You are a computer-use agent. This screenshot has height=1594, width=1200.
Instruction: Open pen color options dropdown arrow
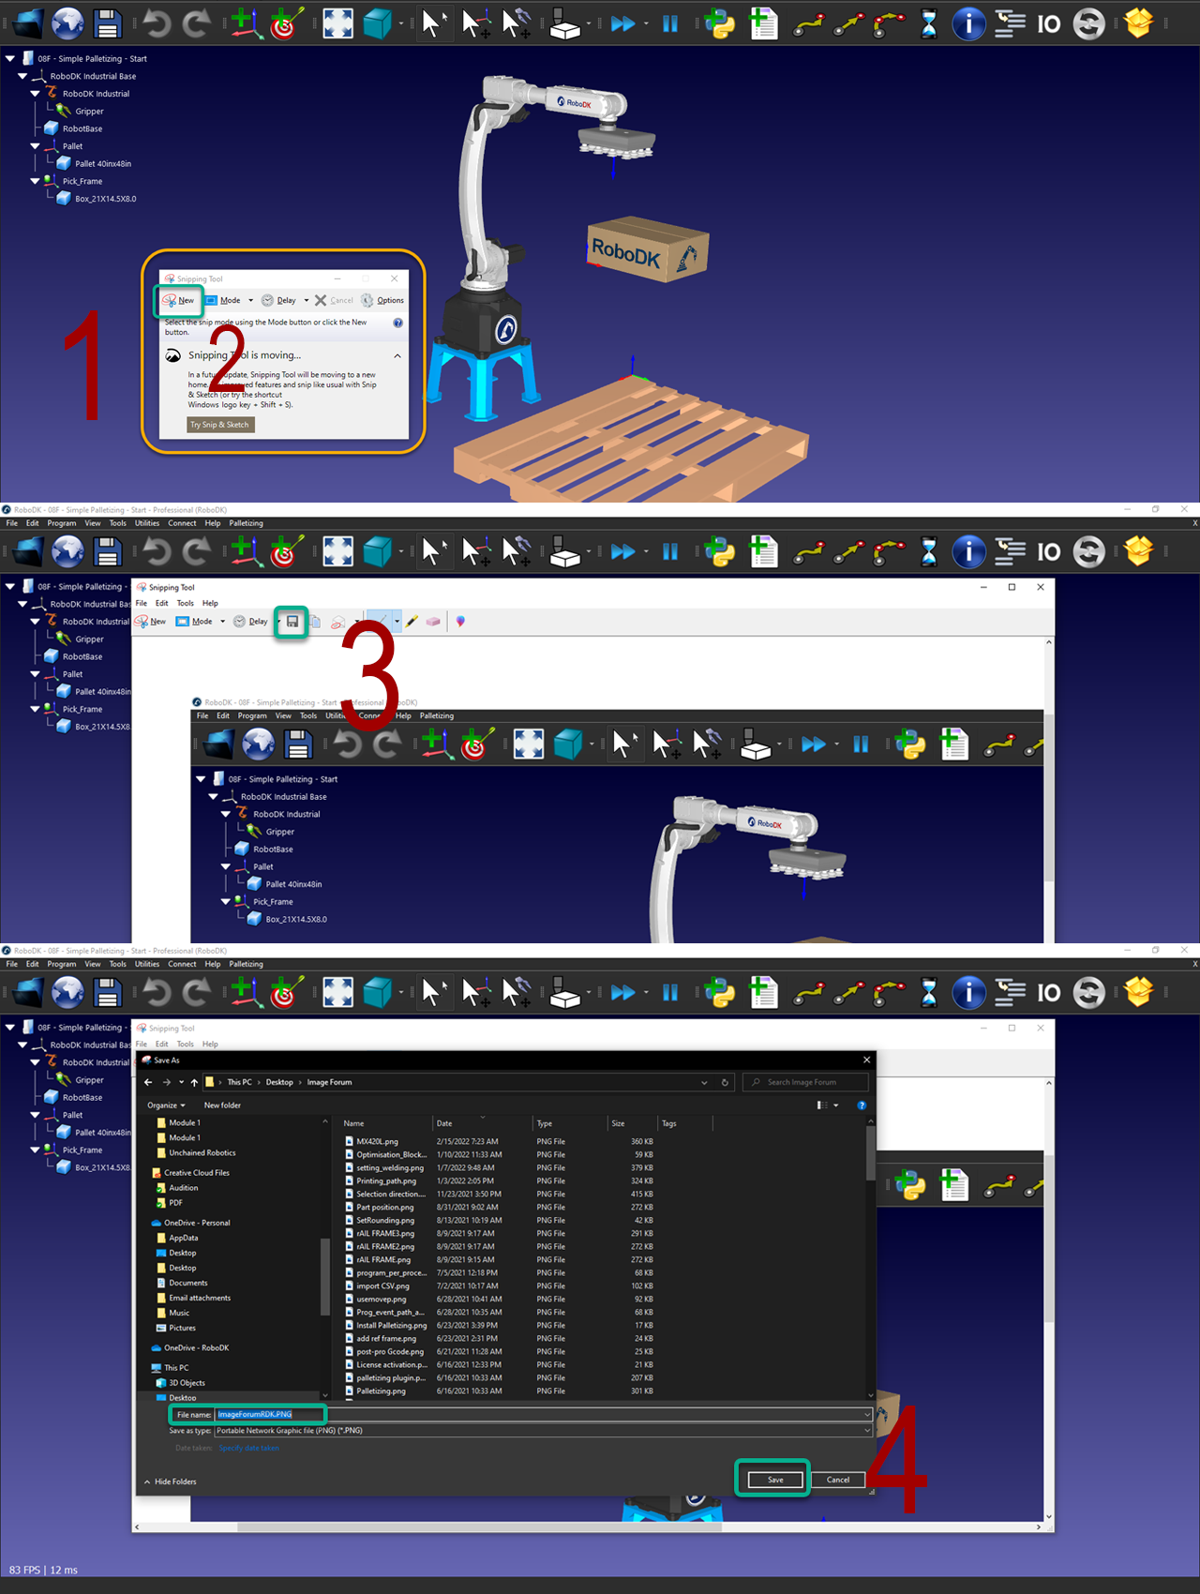pyautogui.click(x=397, y=622)
